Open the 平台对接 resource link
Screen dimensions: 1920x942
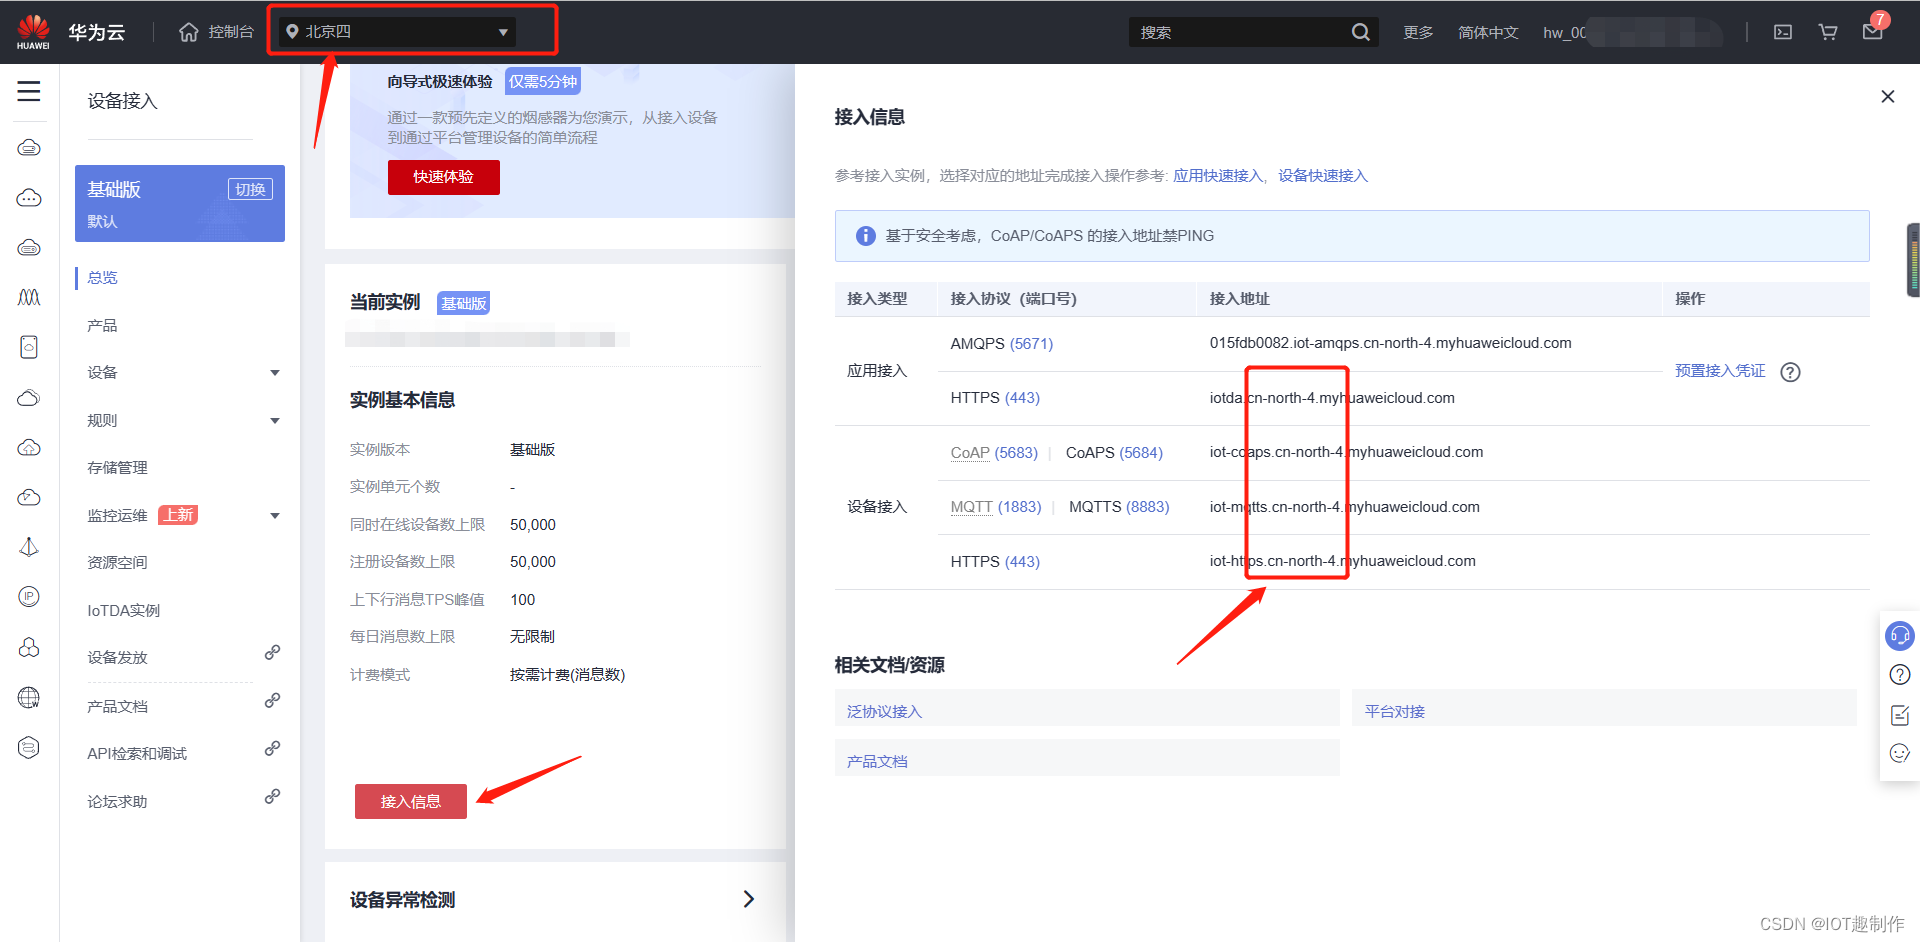click(1395, 712)
